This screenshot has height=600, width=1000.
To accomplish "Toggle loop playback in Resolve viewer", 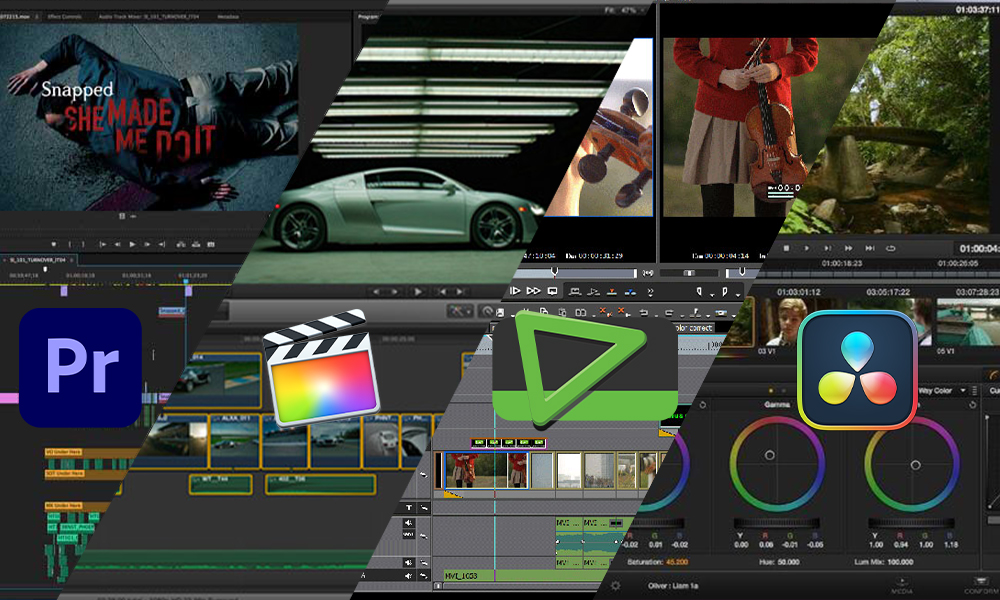I will click(x=890, y=248).
